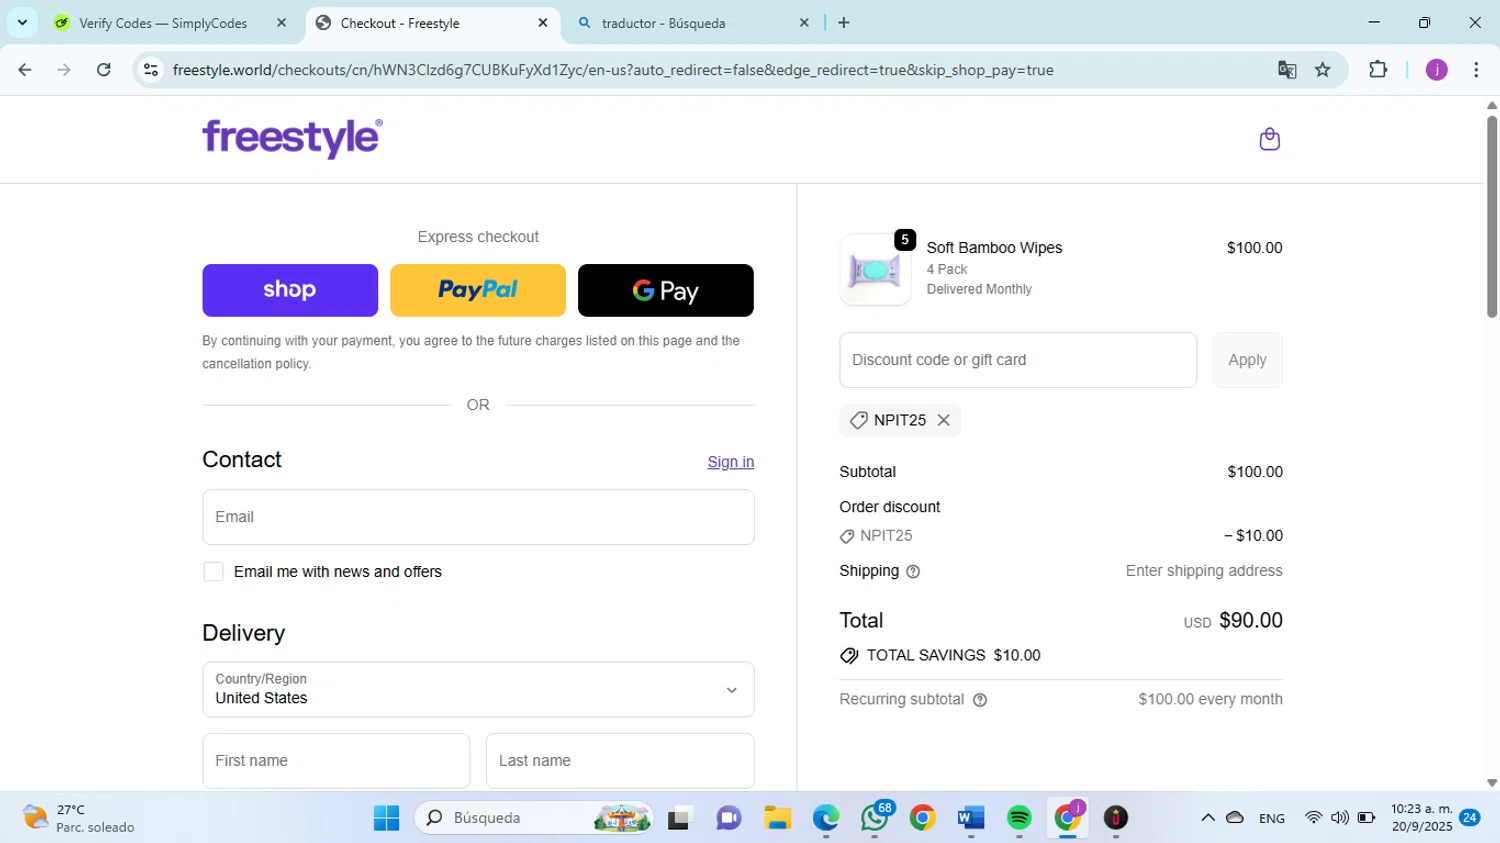Show the Recurring subtotal help icon
The image size is (1500, 843).
[x=980, y=700]
